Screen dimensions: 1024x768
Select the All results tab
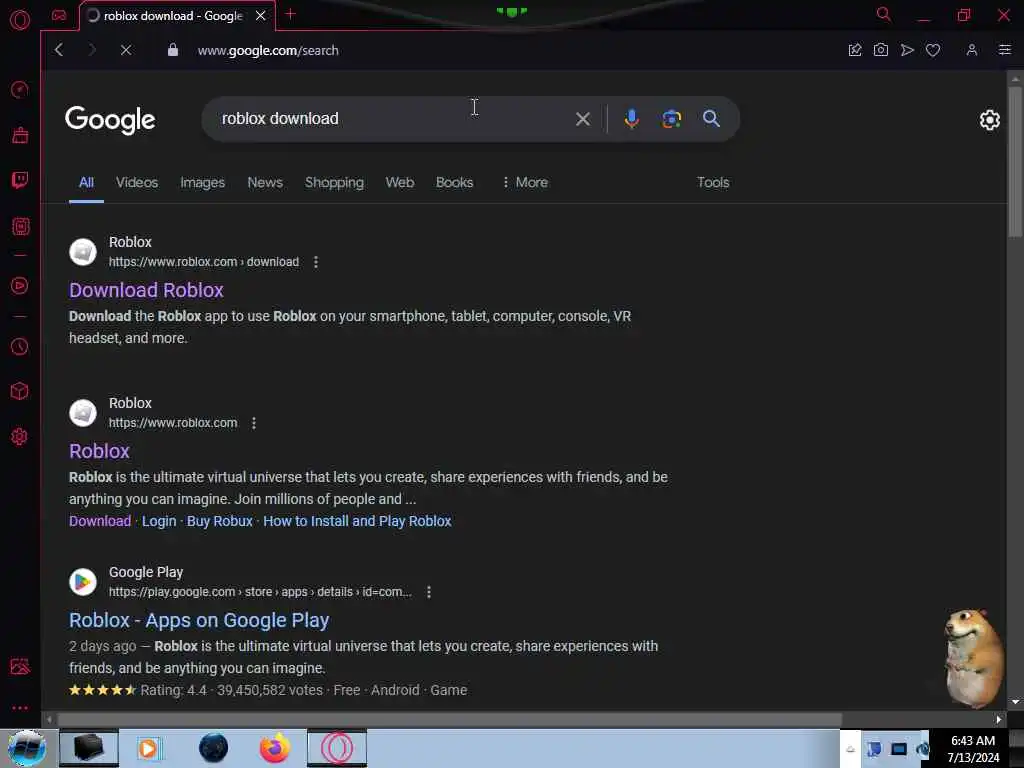(86, 182)
